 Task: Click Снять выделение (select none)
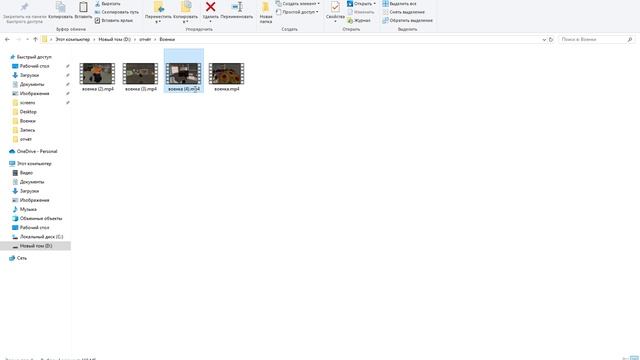(404, 12)
